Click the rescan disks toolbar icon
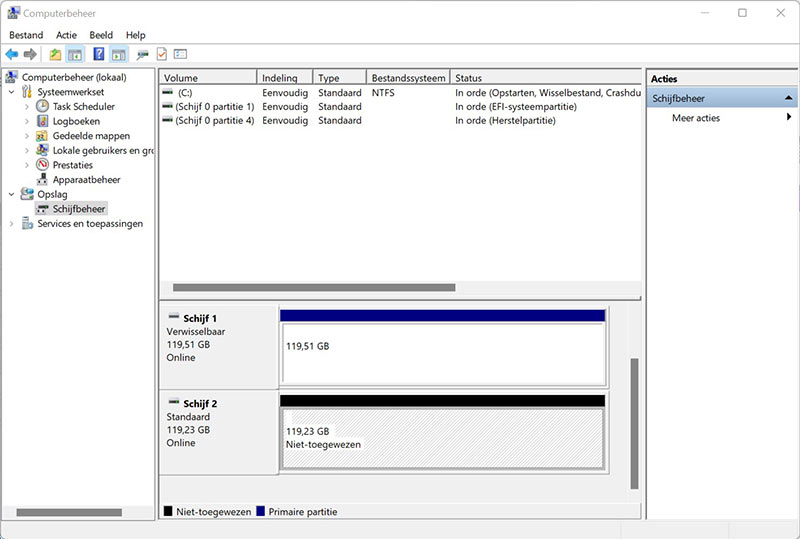Screen dimensions: 800x539 pyautogui.click(x=142, y=54)
